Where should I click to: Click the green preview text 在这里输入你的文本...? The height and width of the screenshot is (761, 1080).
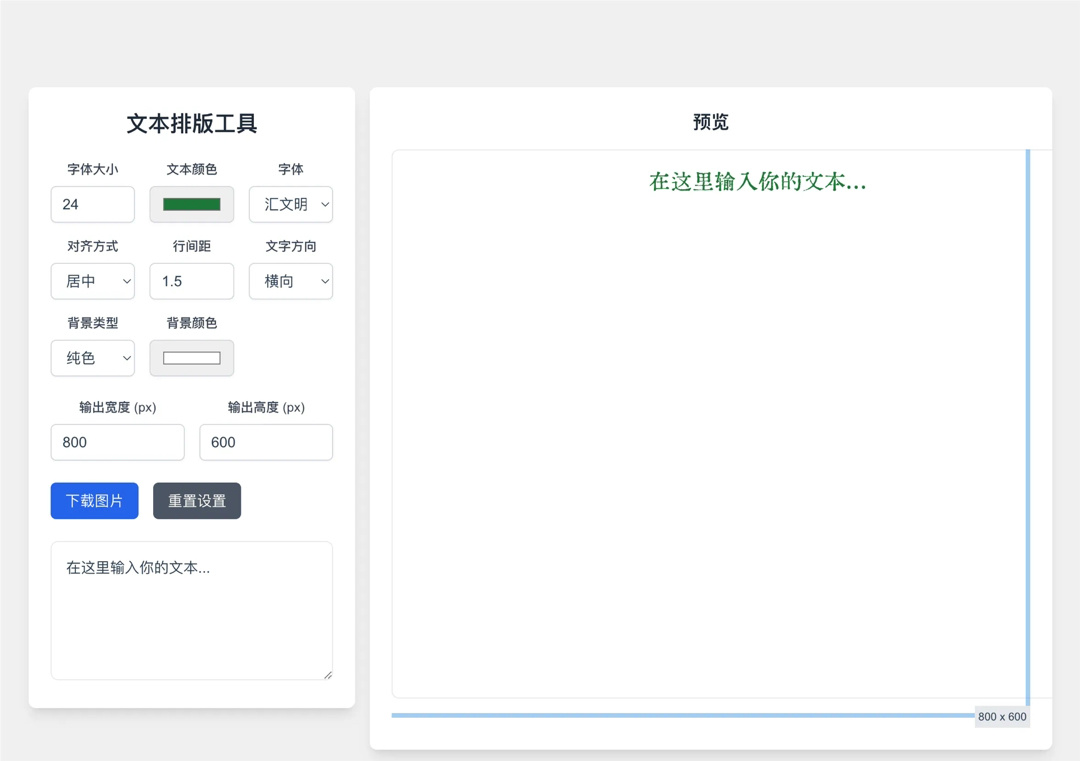[758, 182]
